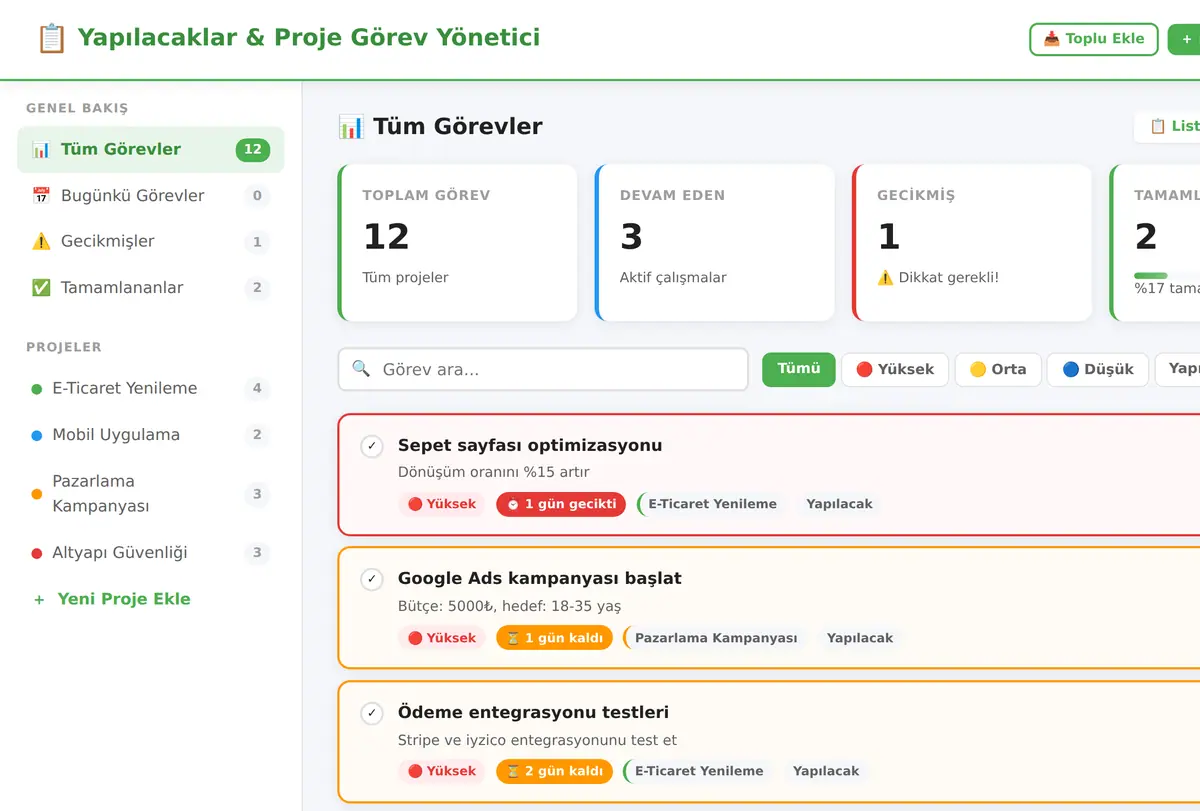Click the green checkmark icon next to Tamamlananlar
This screenshot has height=811, width=1200.
pyautogui.click(x=41, y=288)
